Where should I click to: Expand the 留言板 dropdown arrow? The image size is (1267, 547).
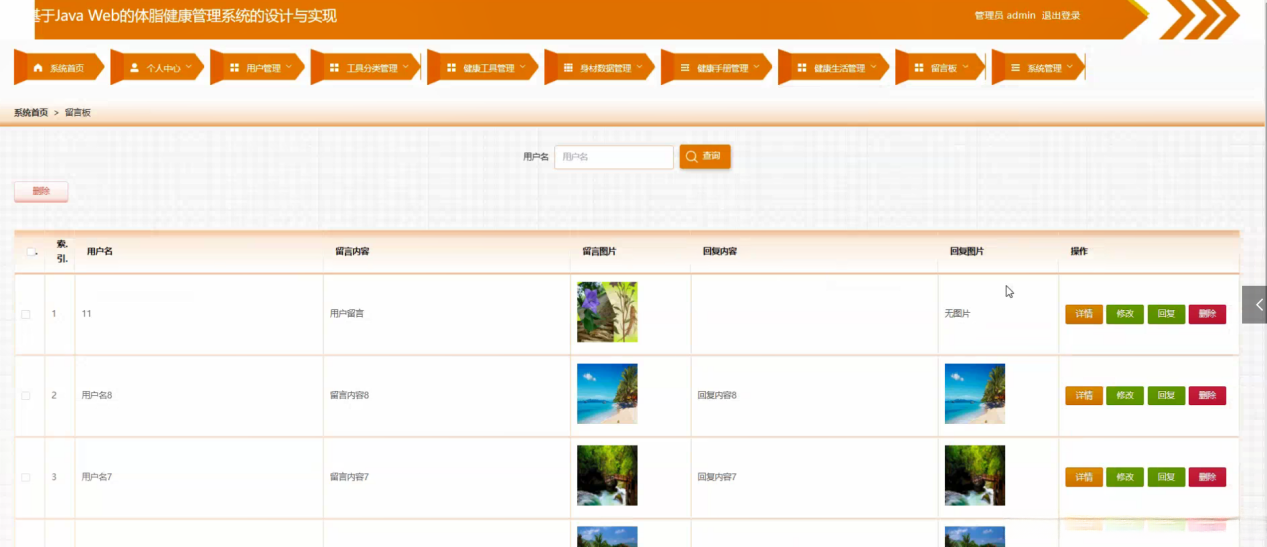point(965,67)
